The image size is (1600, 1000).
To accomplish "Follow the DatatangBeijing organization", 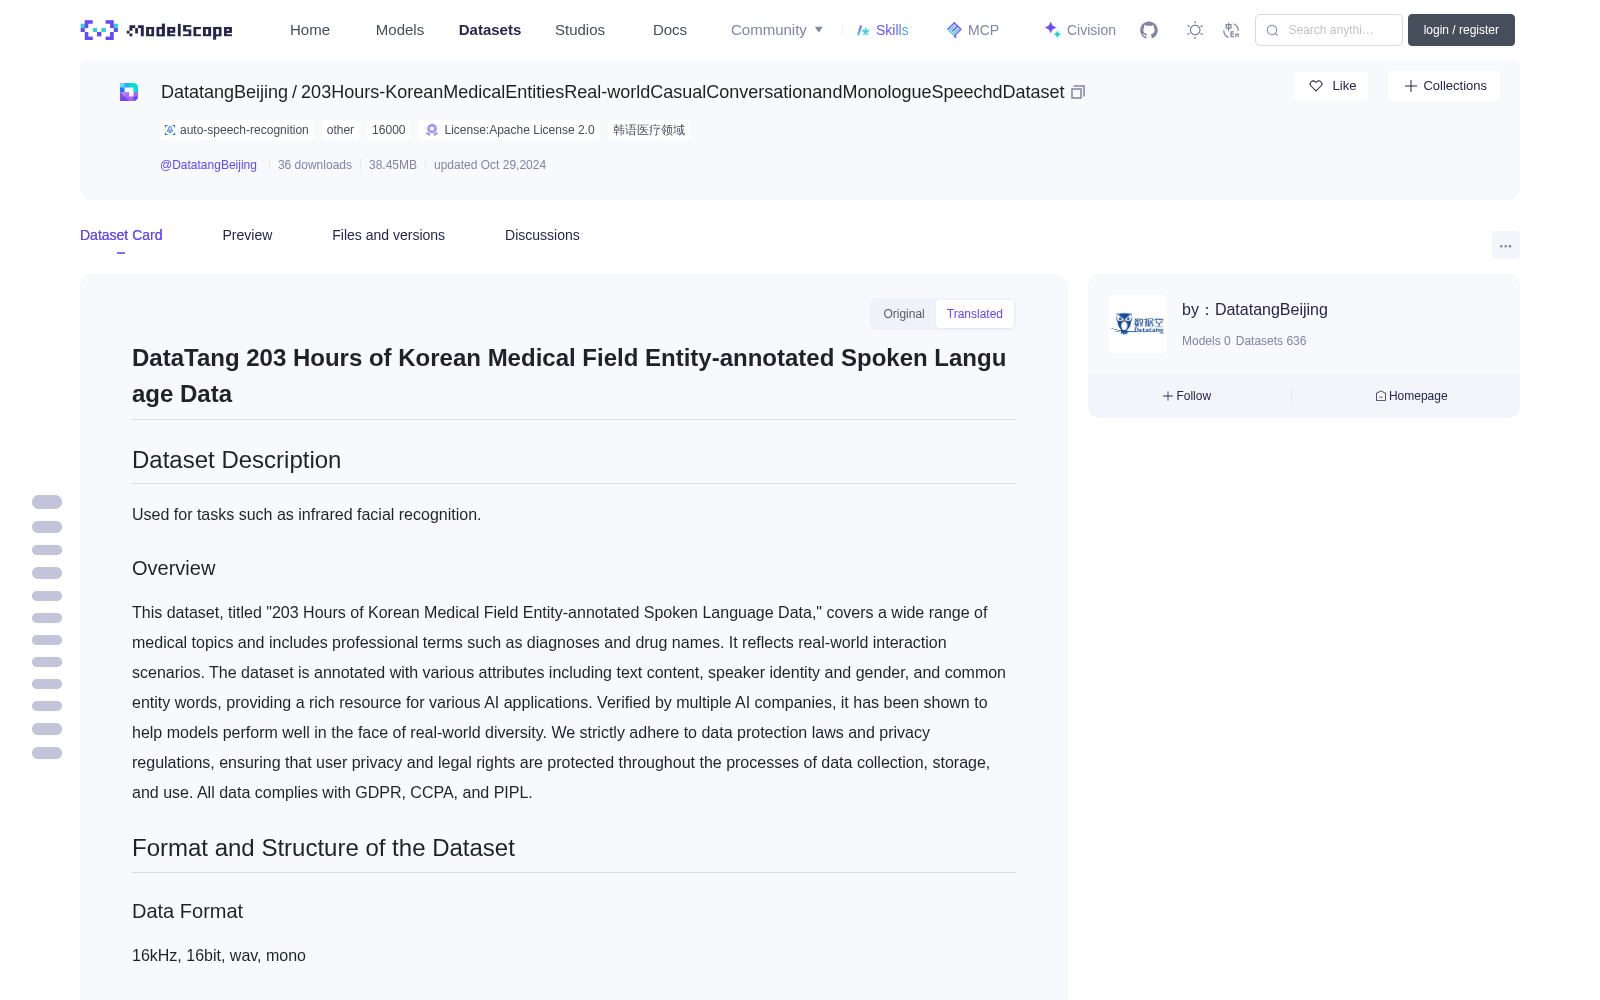I will (1187, 396).
